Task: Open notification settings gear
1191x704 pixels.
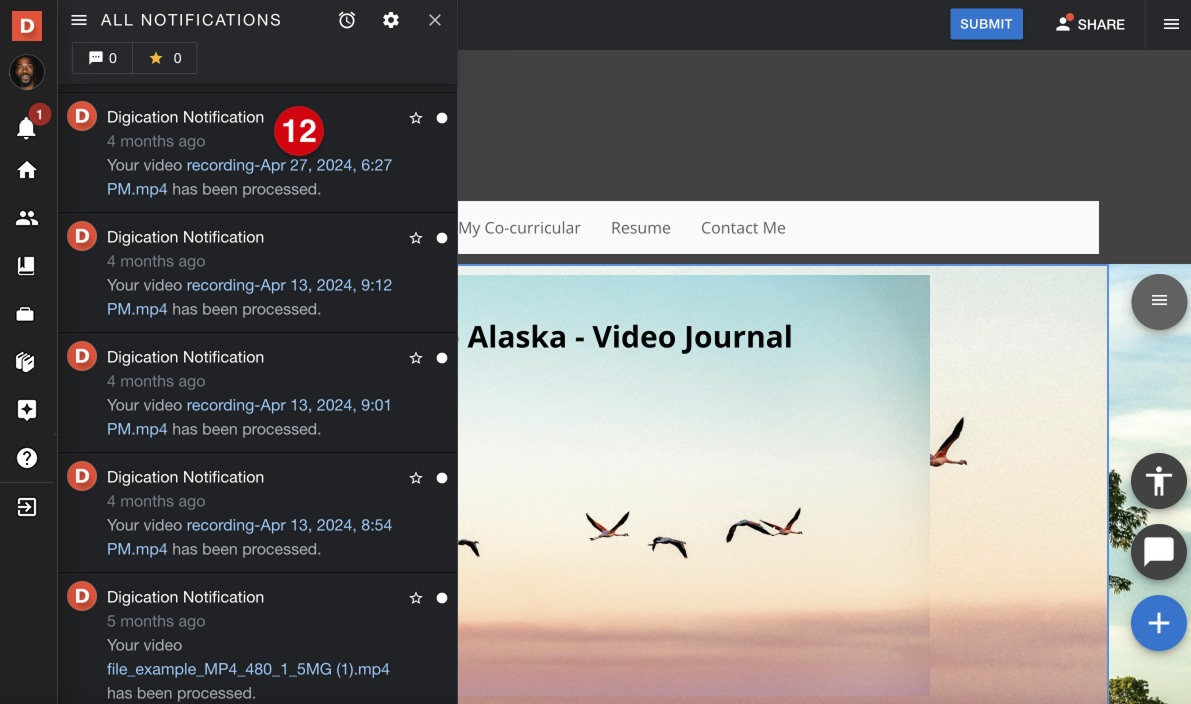Action: coord(391,20)
